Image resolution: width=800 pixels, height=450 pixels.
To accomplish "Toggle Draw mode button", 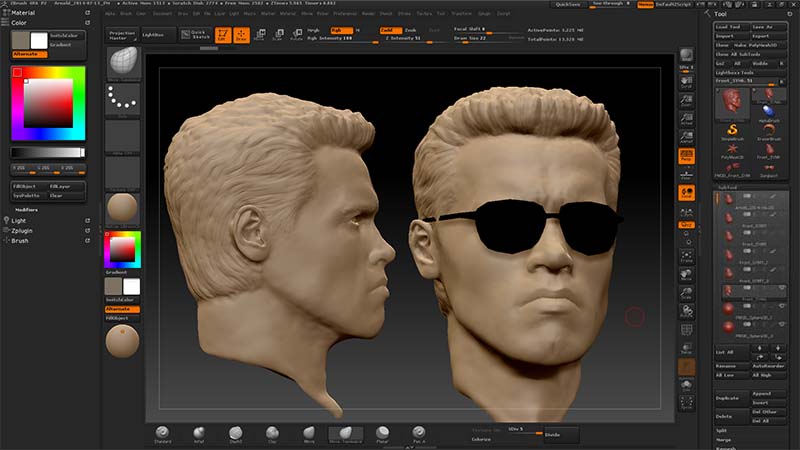I will (241, 35).
